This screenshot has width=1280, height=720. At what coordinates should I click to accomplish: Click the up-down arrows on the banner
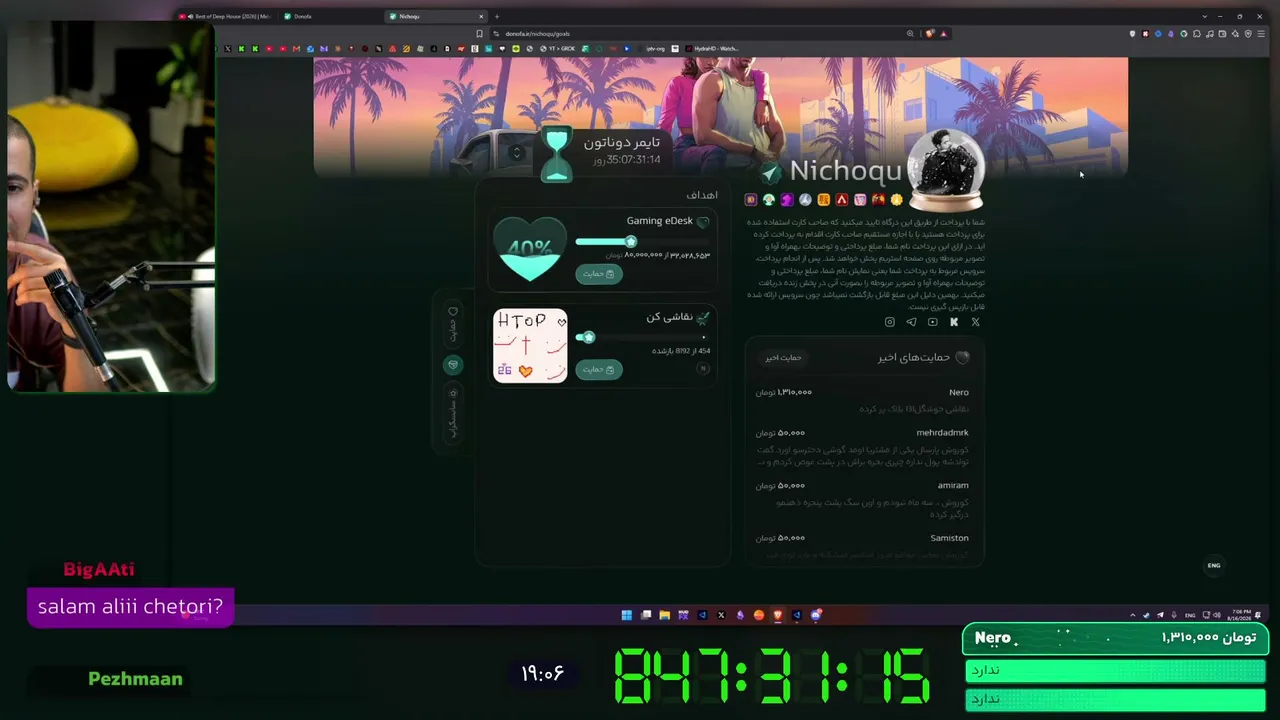coord(516,153)
